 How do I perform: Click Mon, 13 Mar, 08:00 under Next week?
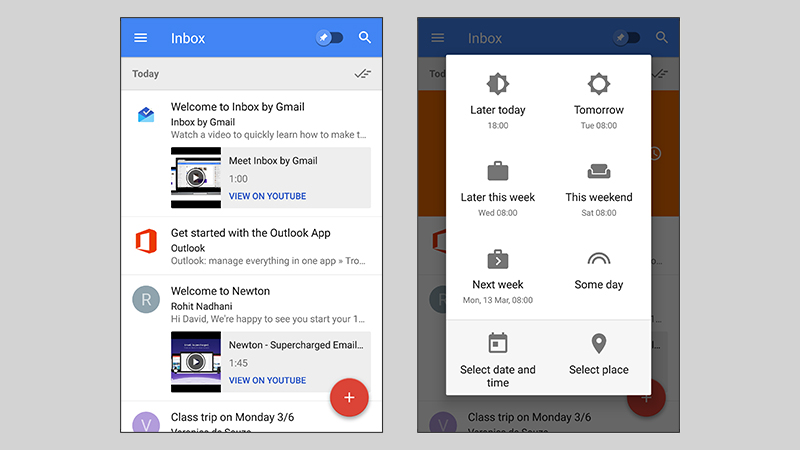click(x=497, y=300)
